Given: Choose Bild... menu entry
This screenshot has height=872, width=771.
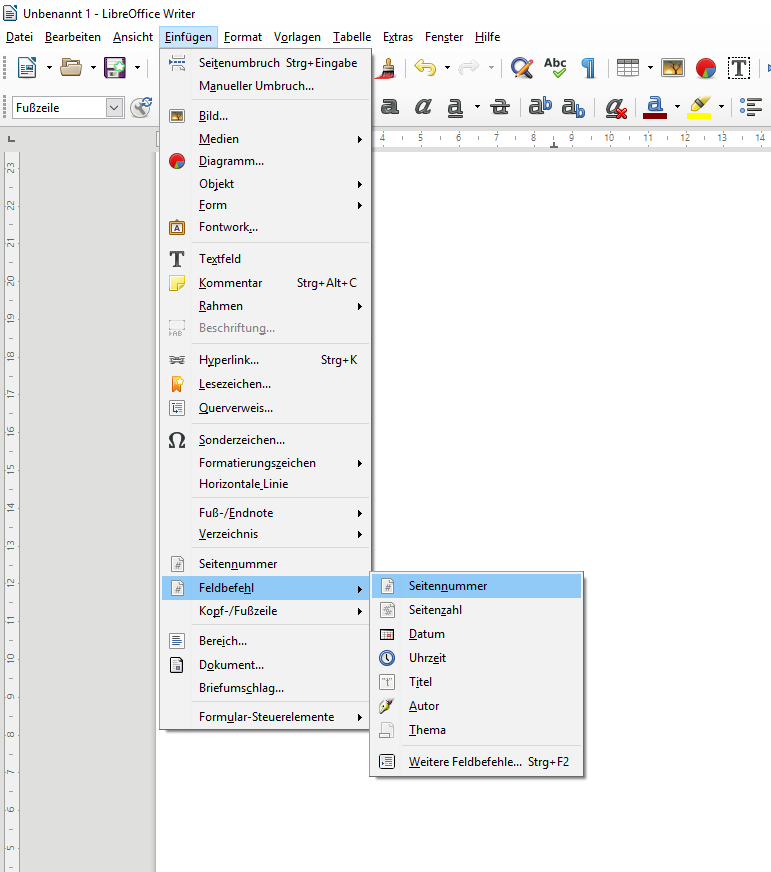Looking at the screenshot, I should pos(265,116).
